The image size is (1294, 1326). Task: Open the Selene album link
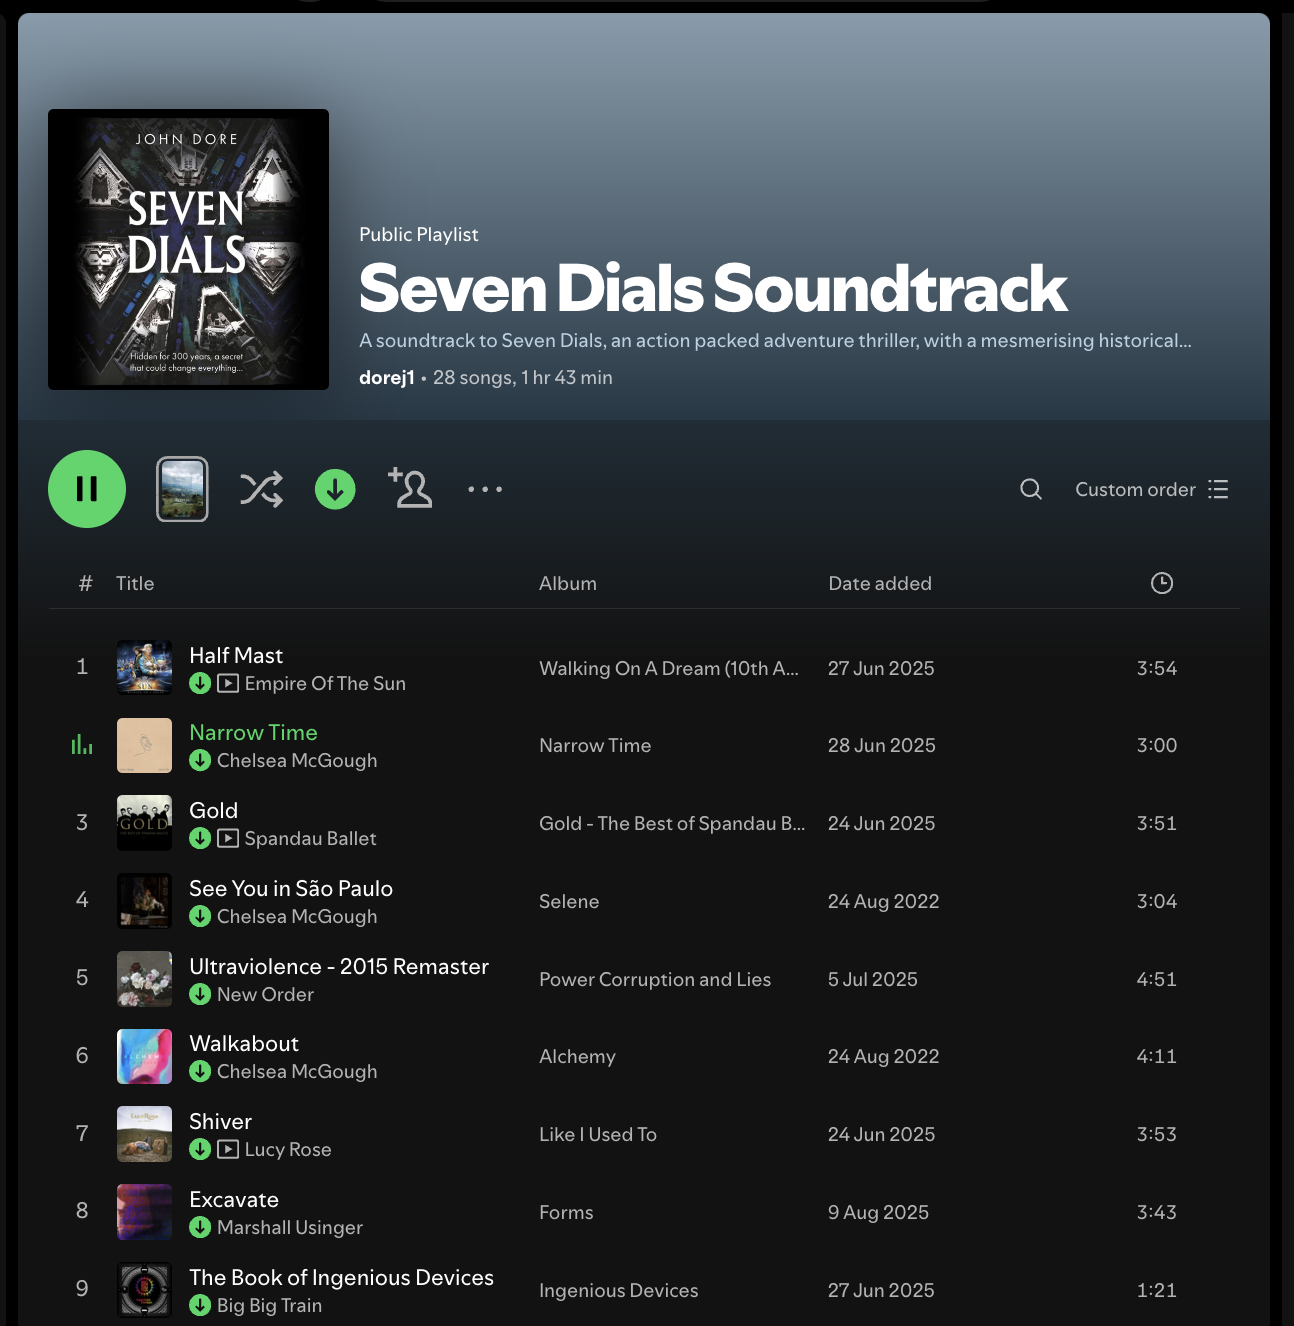click(569, 901)
